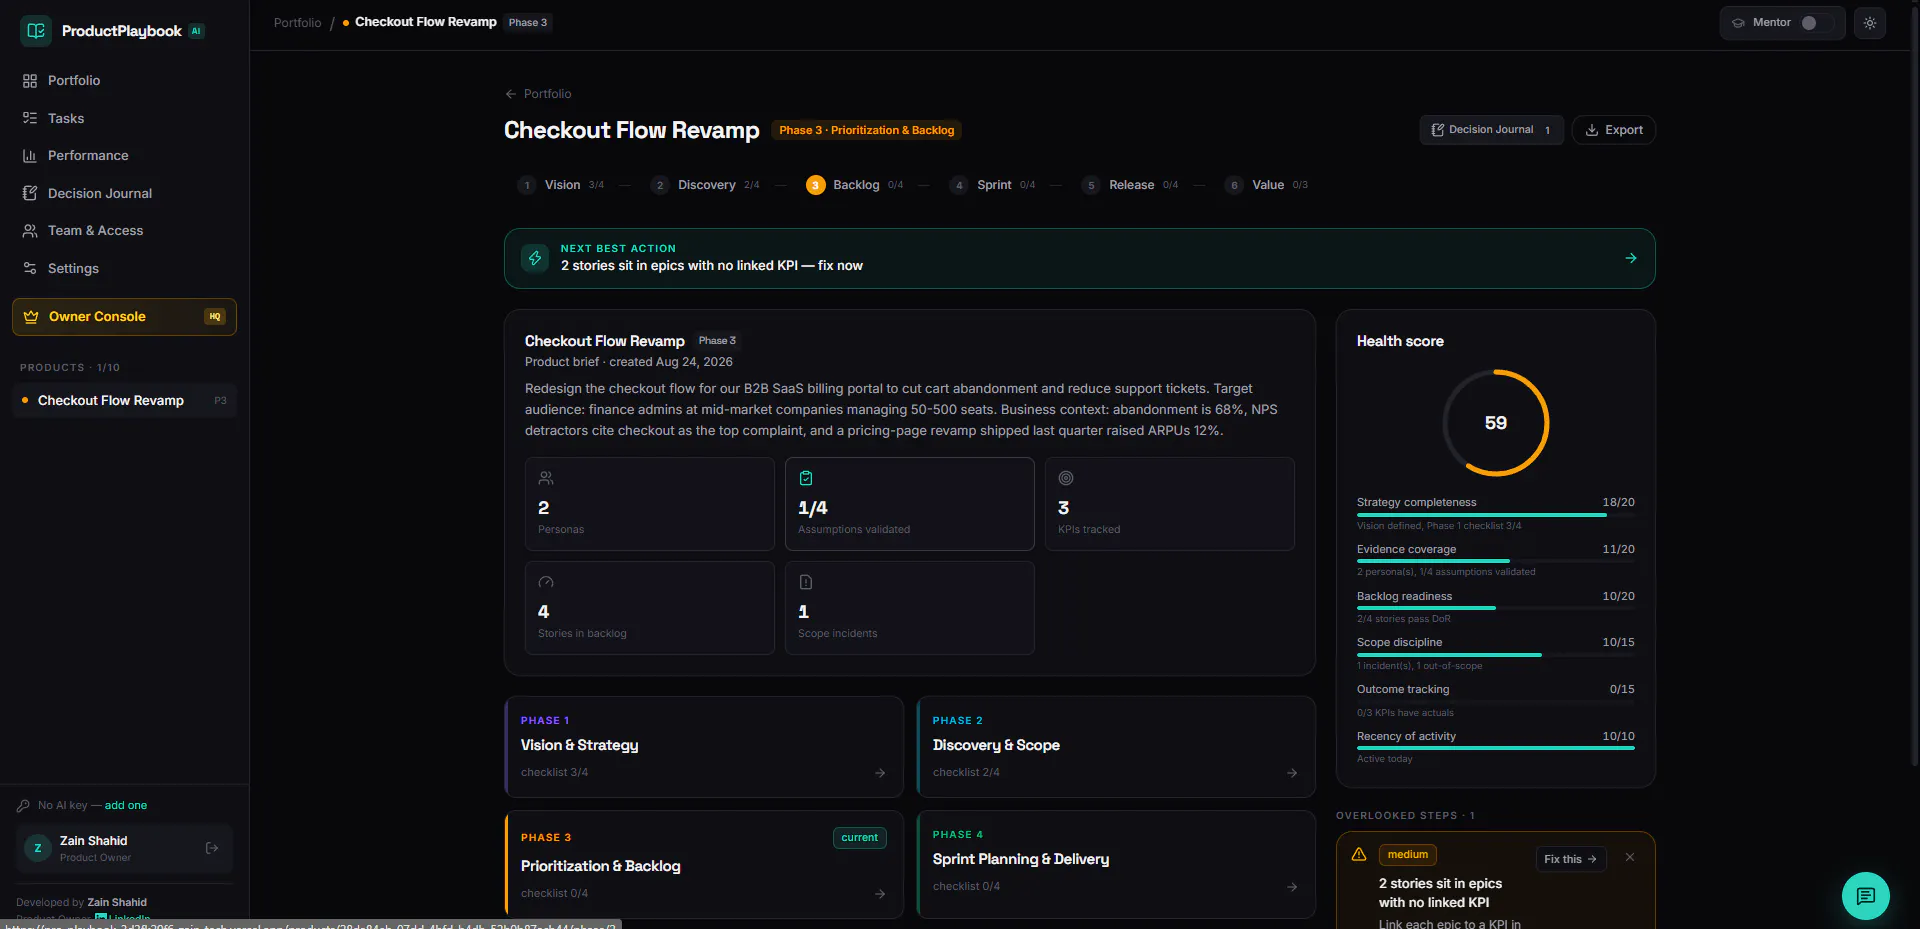Open the Phase 2 Discovery & Scope card
Viewport: 1920px width, 929px height.
(x=1116, y=747)
